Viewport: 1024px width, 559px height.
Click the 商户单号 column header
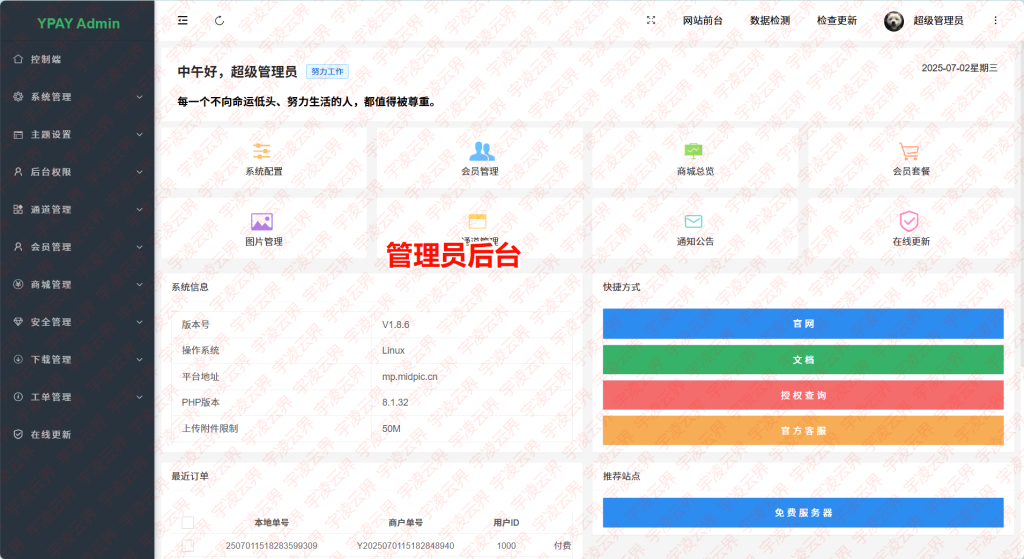click(x=406, y=522)
